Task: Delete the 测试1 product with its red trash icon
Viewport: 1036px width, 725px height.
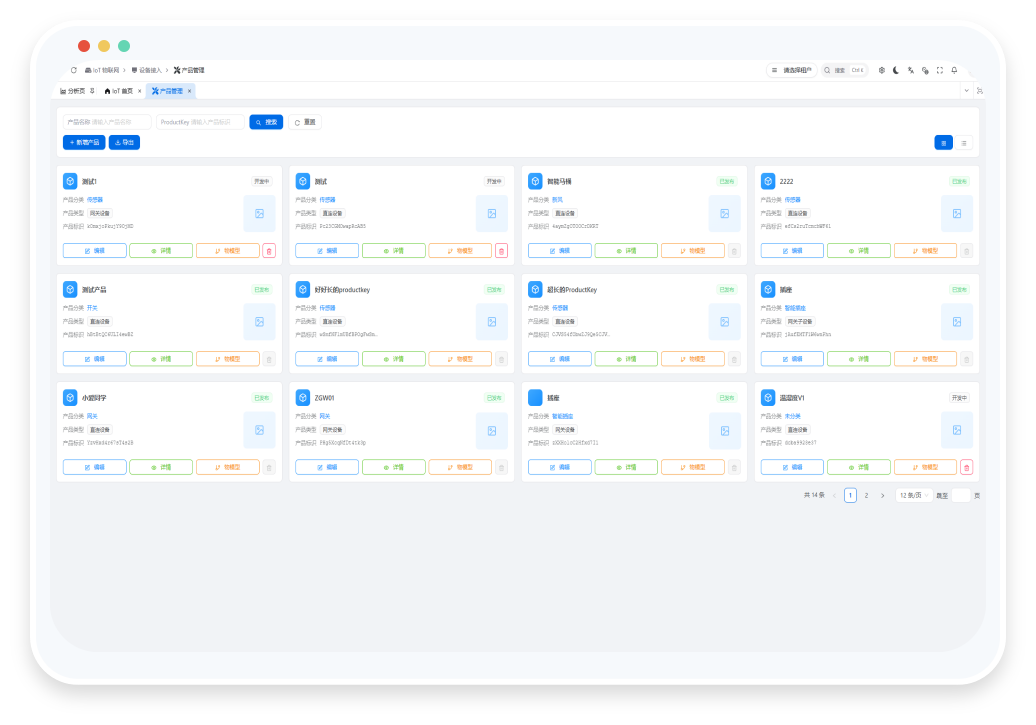Action: pyautogui.click(x=268, y=250)
